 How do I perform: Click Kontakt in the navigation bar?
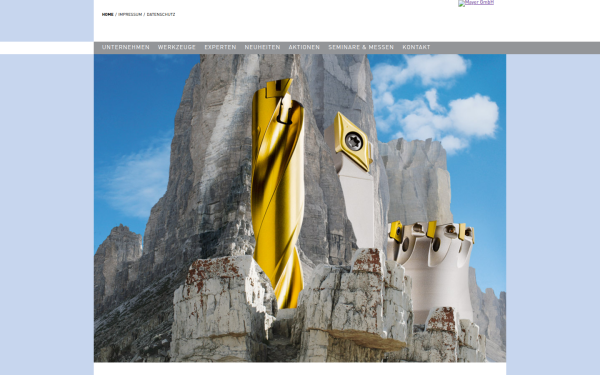click(416, 47)
